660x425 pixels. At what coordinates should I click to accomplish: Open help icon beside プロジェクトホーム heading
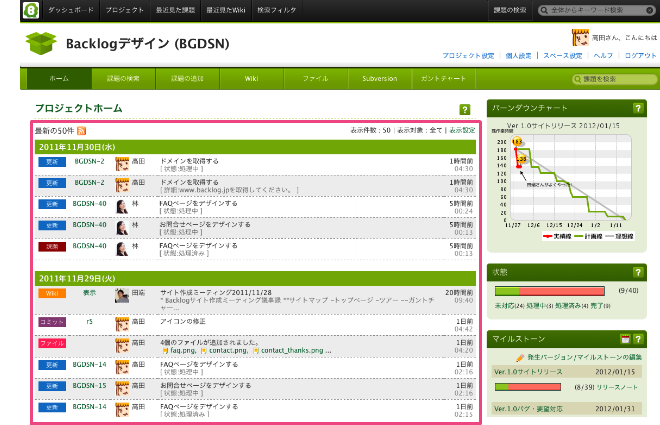click(x=465, y=110)
